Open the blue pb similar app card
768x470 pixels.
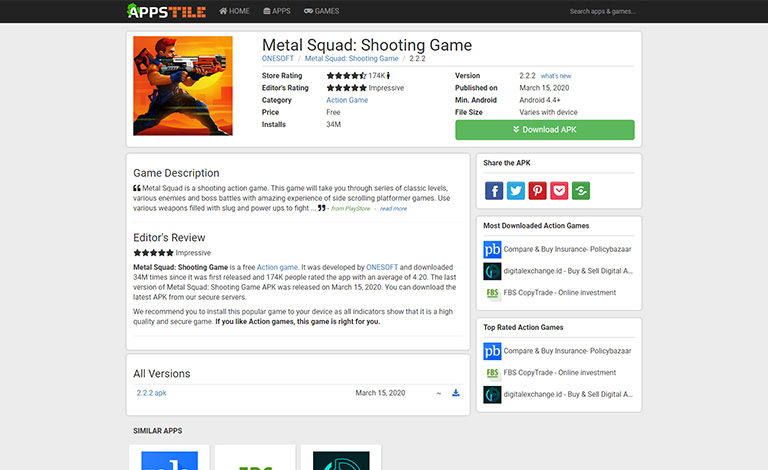(x=169, y=458)
